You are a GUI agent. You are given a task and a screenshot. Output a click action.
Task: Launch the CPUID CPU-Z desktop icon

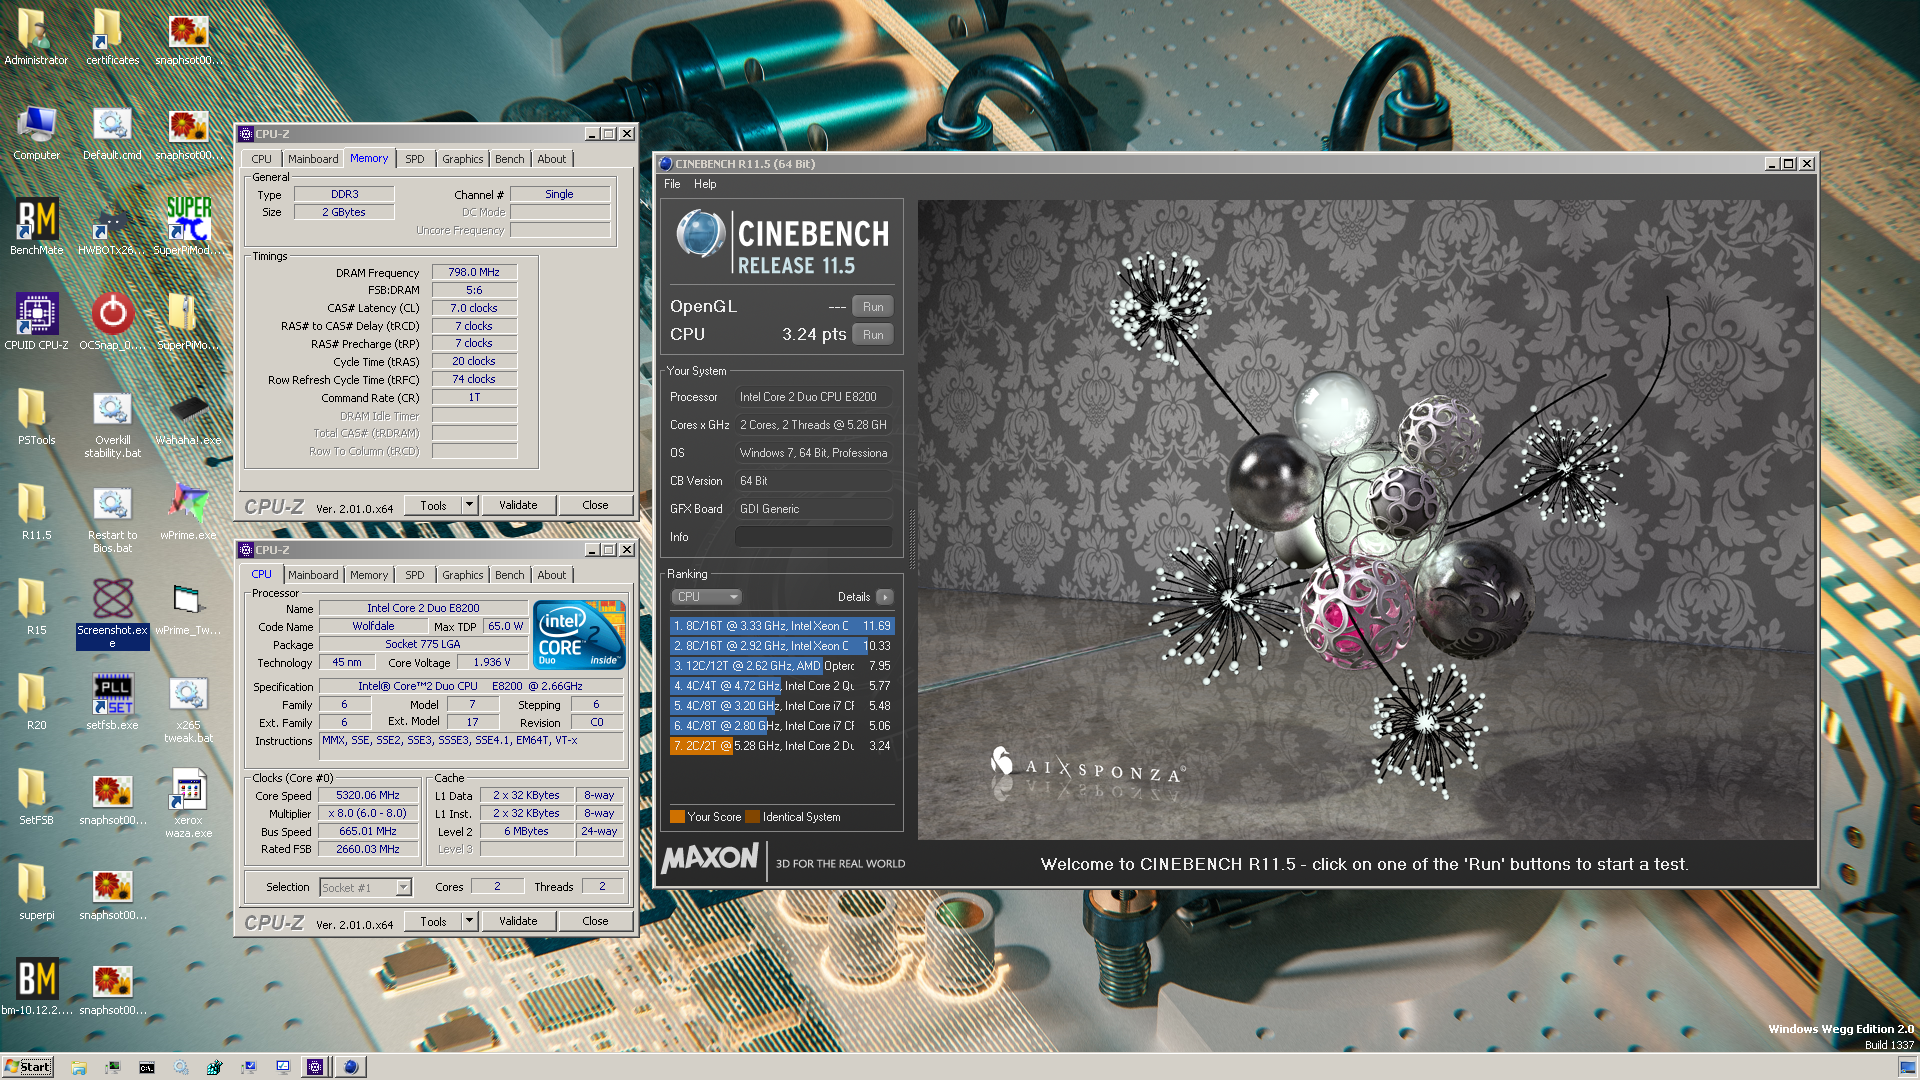coord(36,322)
